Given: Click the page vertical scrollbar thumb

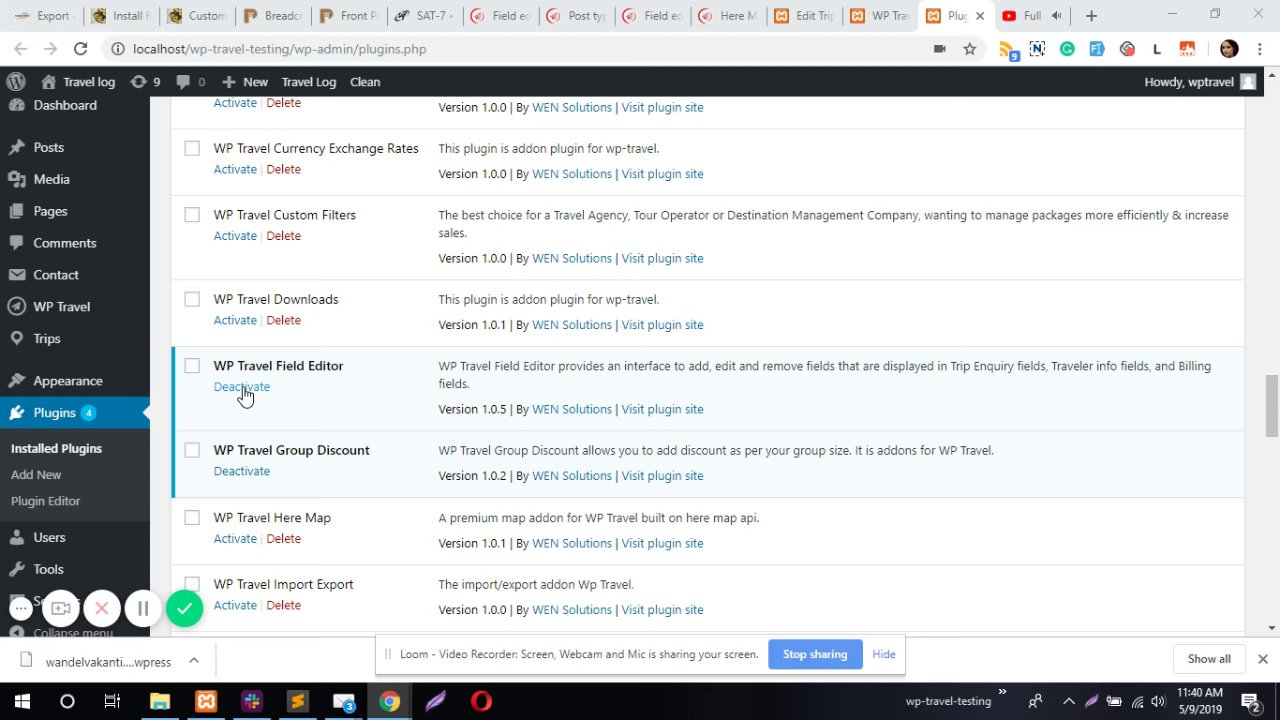Looking at the screenshot, I should (x=1271, y=406).
